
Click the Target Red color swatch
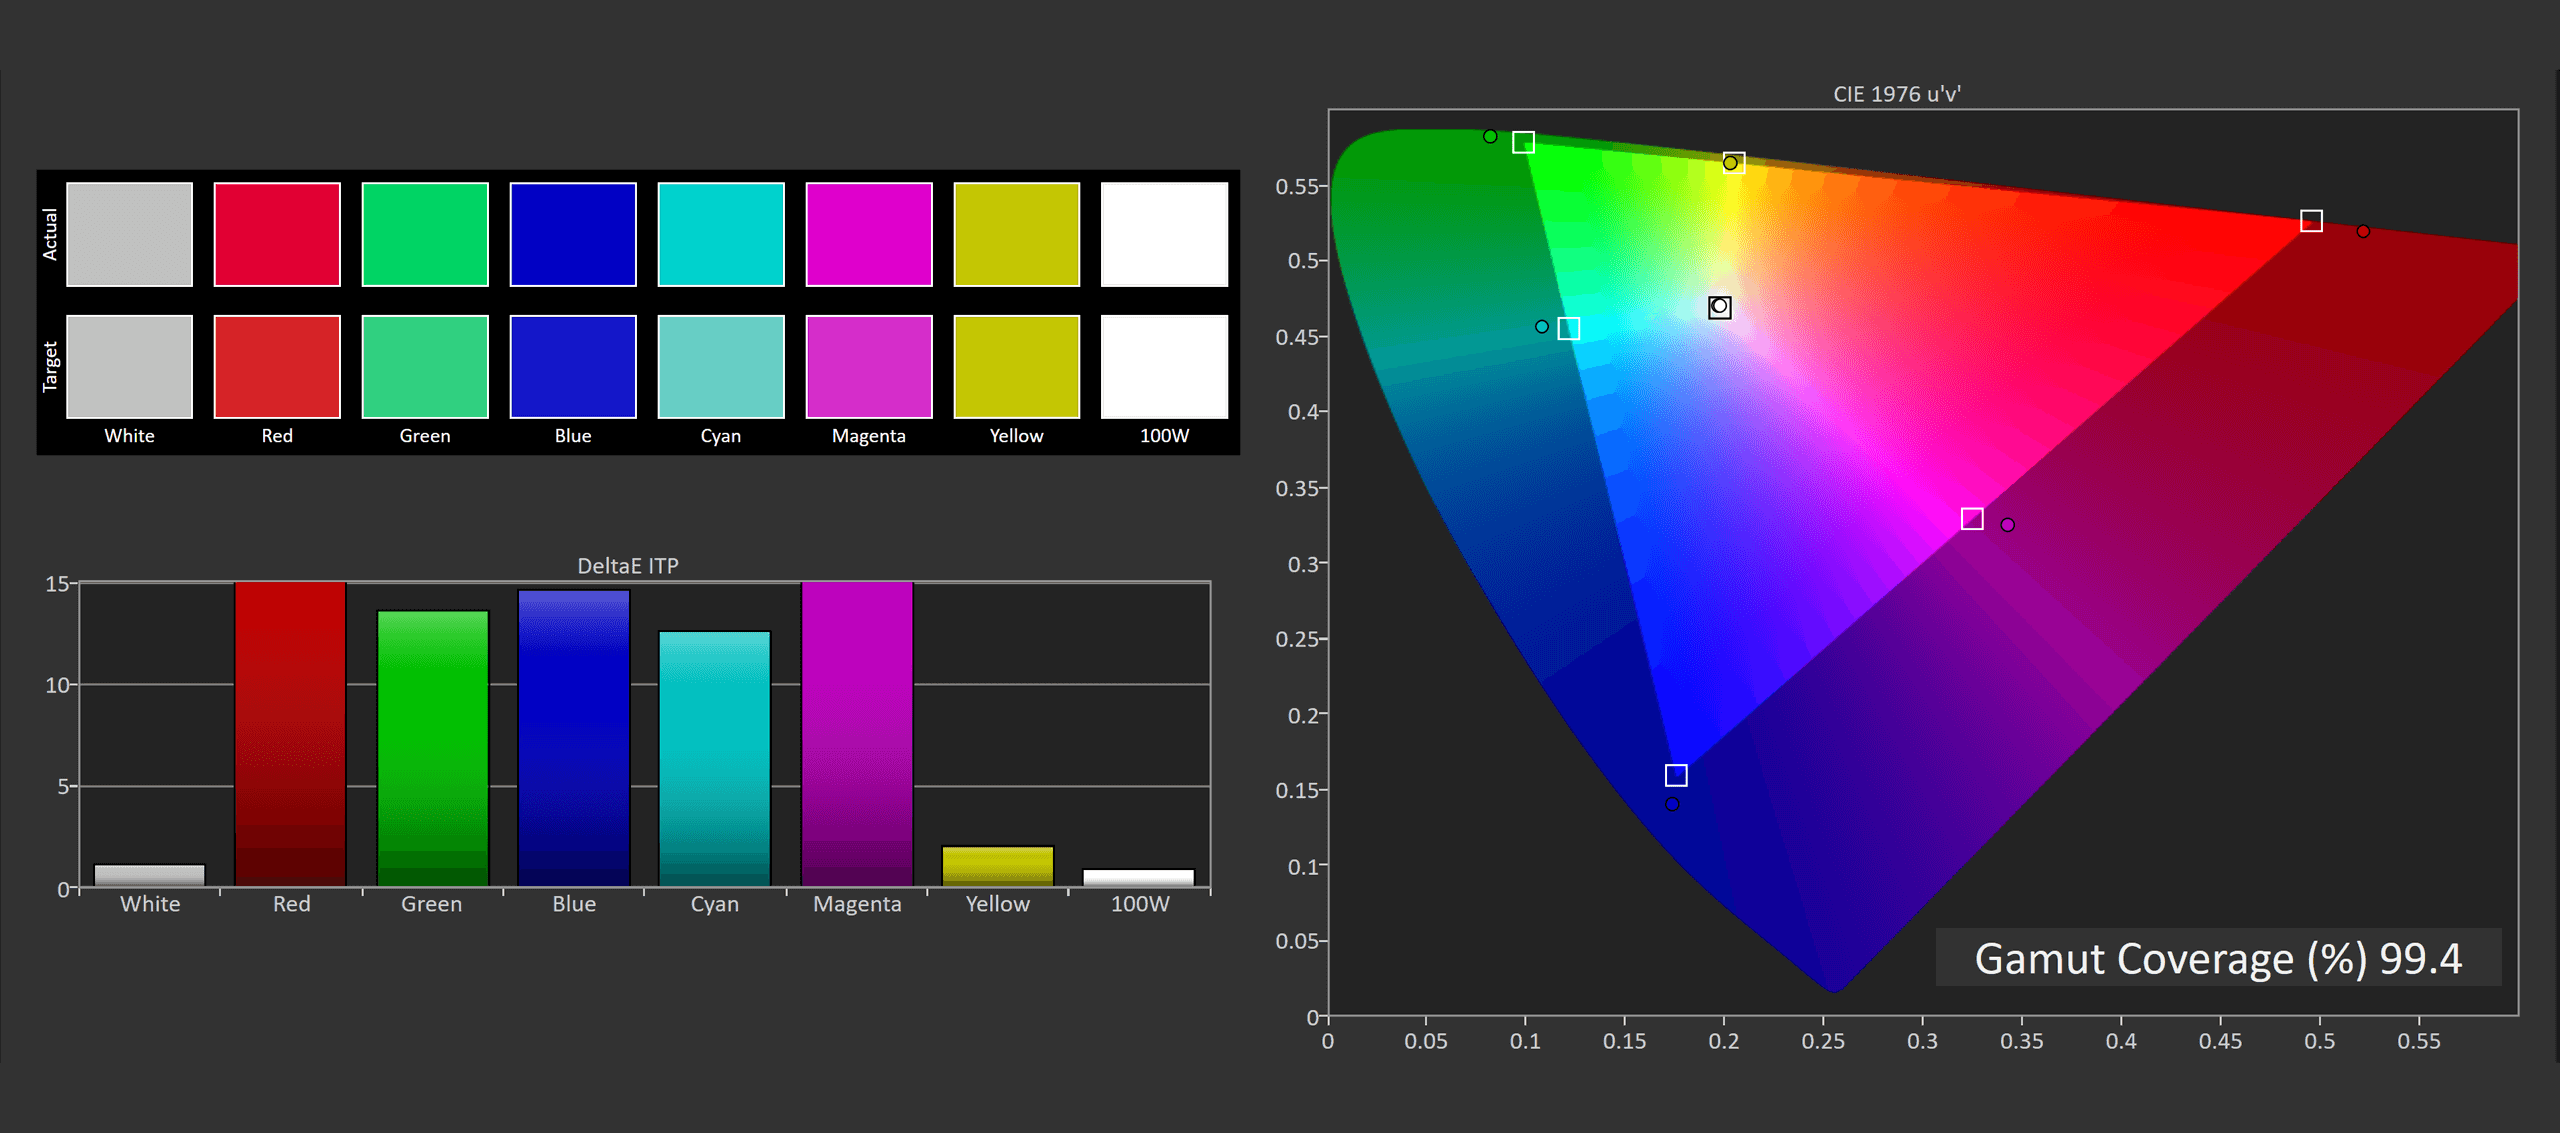coord(277,366)
